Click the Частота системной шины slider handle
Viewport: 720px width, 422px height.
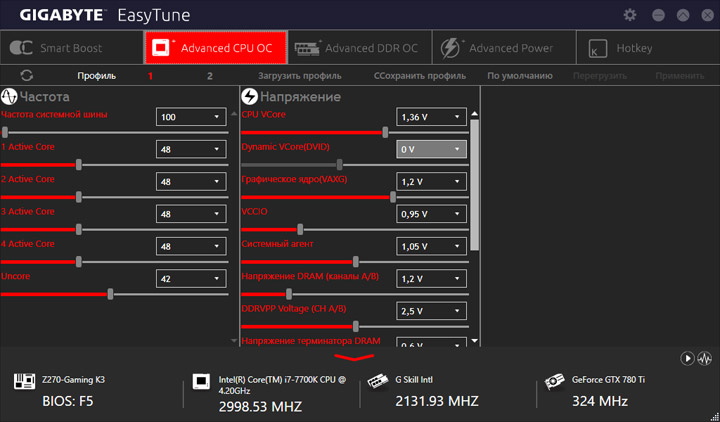5,133
